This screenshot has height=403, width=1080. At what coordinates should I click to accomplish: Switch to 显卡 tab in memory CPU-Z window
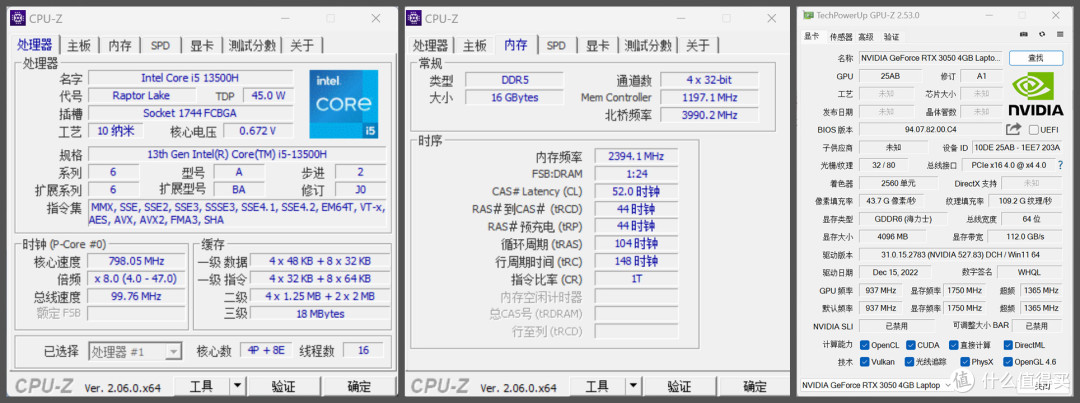coord(597,45)
